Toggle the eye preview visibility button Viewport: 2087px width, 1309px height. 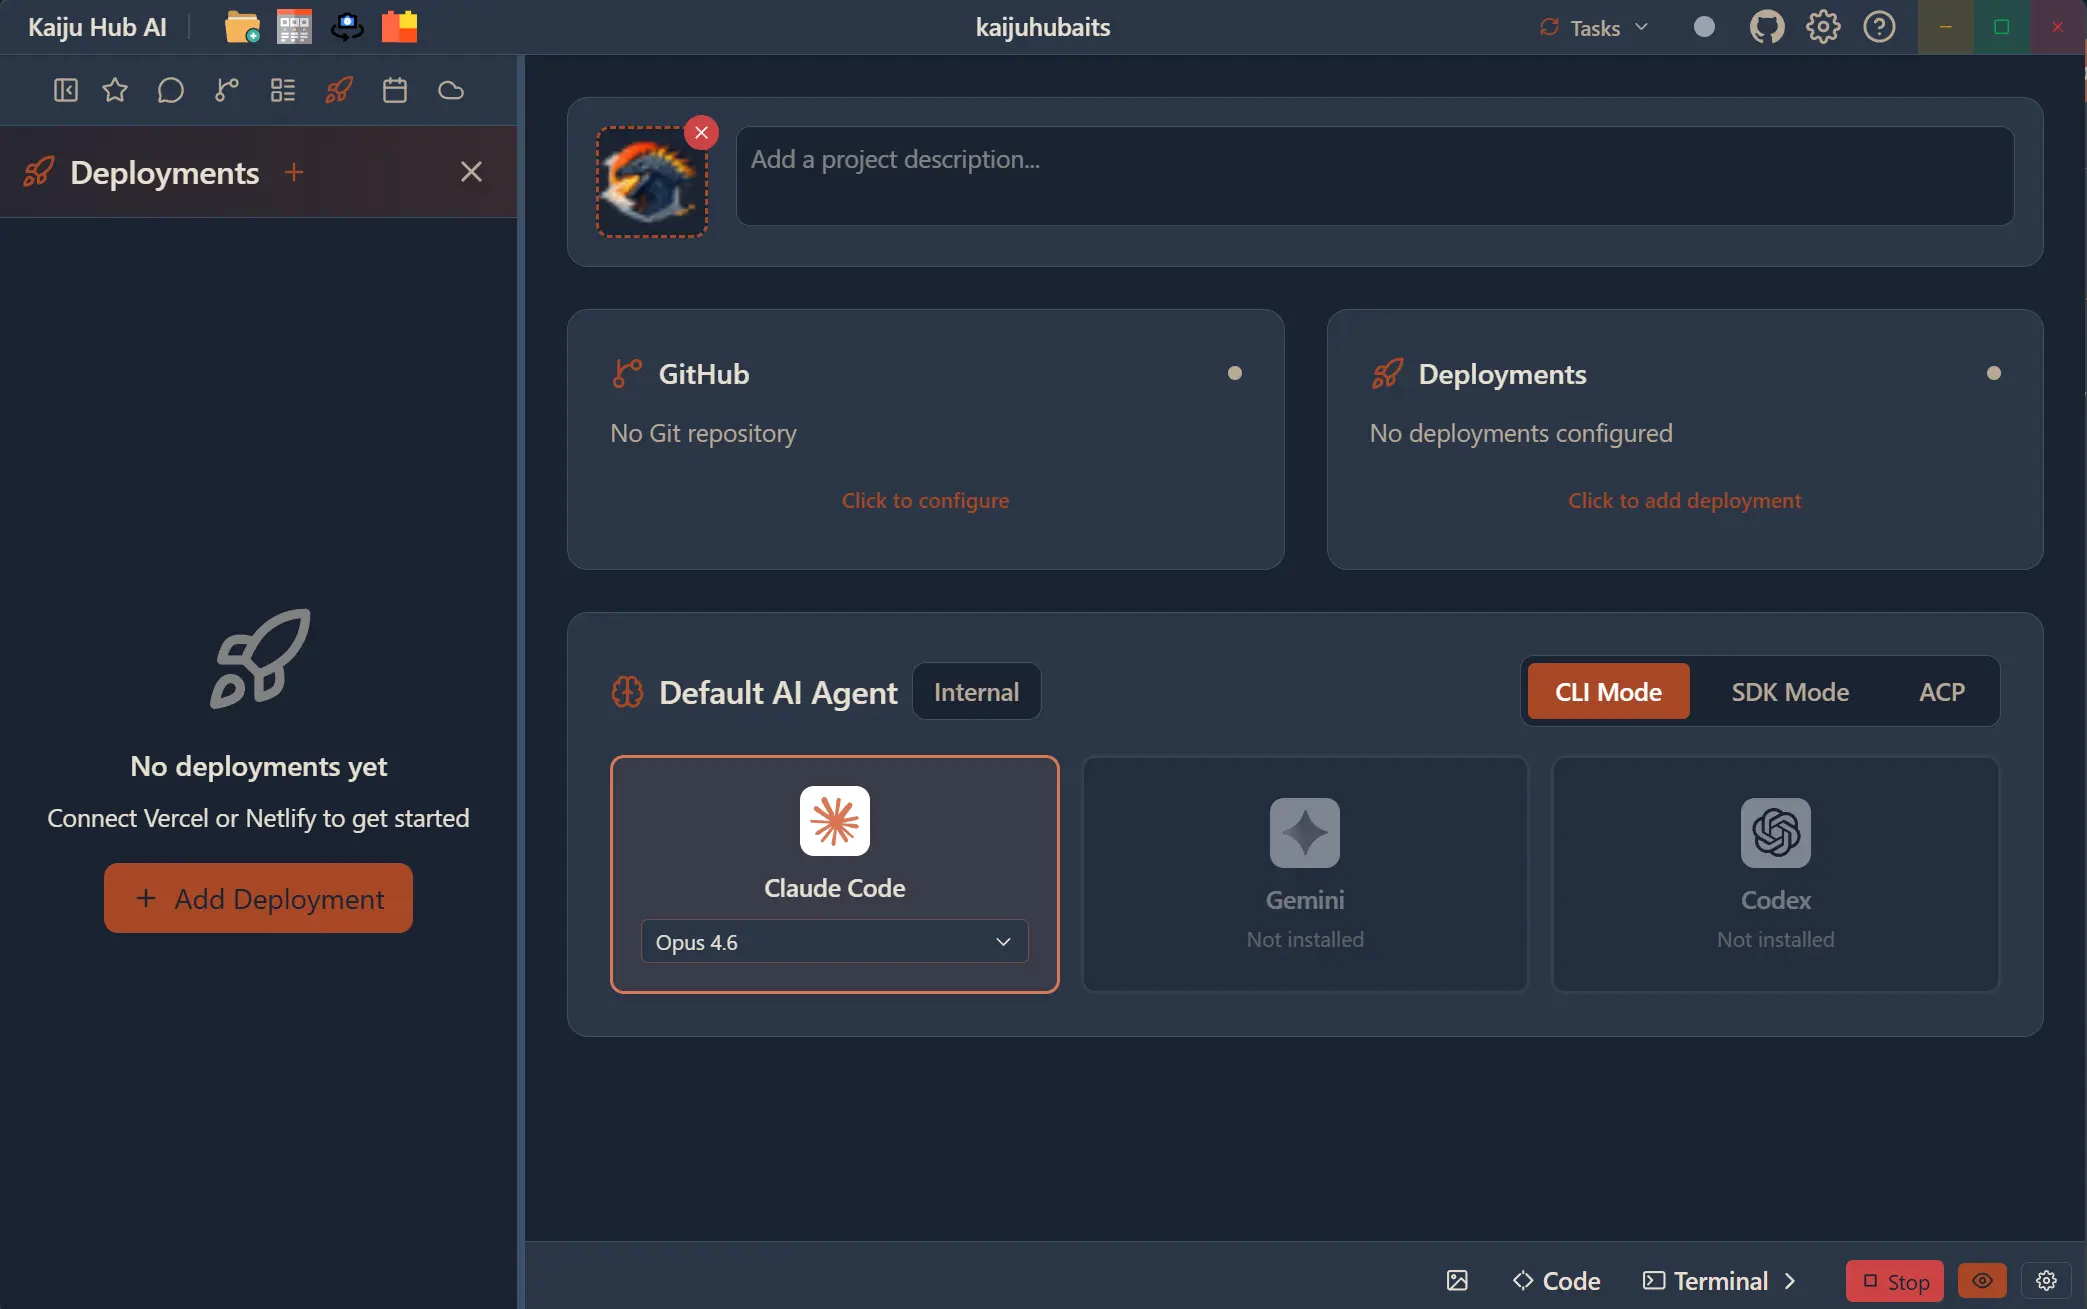point(1982,1281)
